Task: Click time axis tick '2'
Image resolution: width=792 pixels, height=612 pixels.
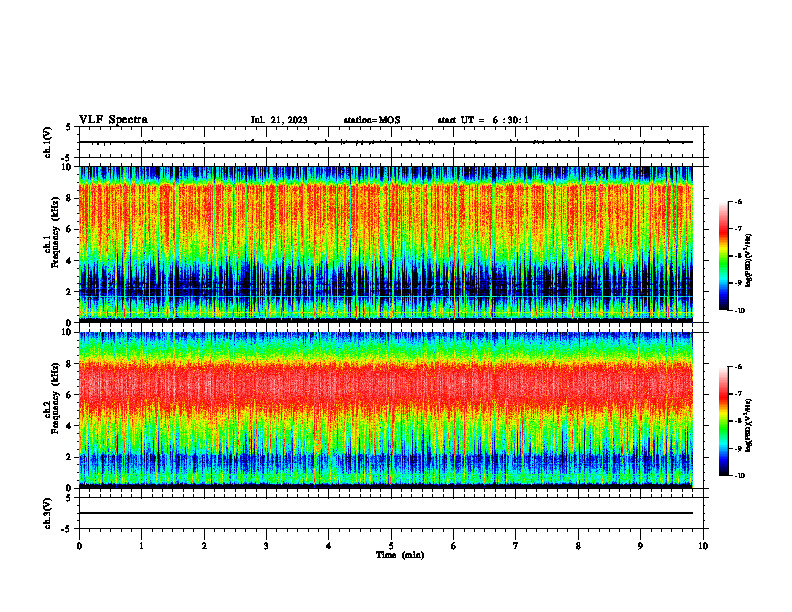Action: click(x=204, y=546)
